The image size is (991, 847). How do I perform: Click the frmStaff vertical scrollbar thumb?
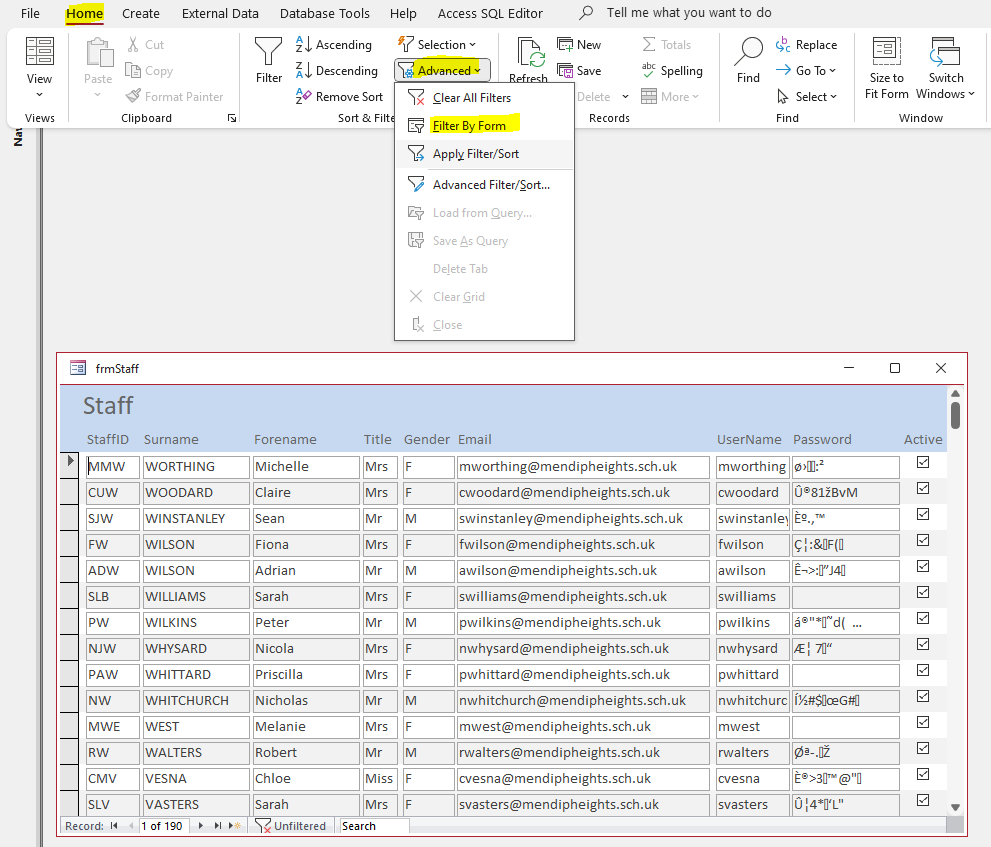pyautogui.click(x=955, y=415)
